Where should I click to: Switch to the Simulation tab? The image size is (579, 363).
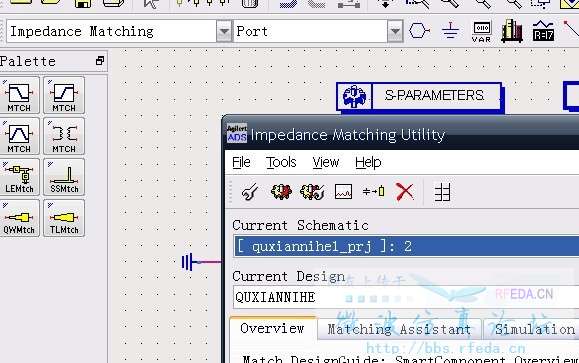click(x=534, y=329)
